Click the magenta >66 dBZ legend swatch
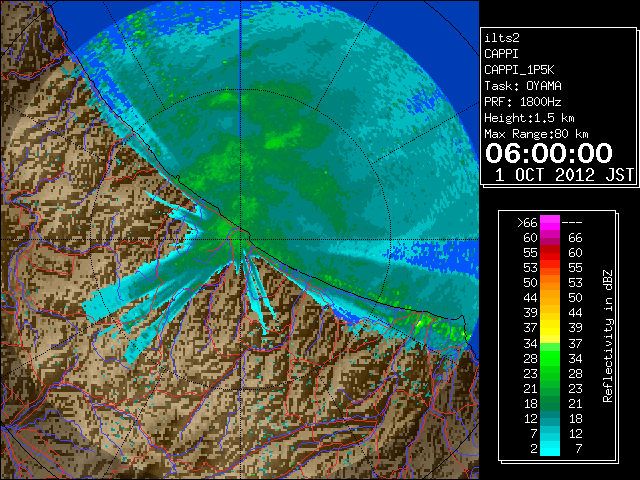This screenshot has height=480, width=640. 550,223
